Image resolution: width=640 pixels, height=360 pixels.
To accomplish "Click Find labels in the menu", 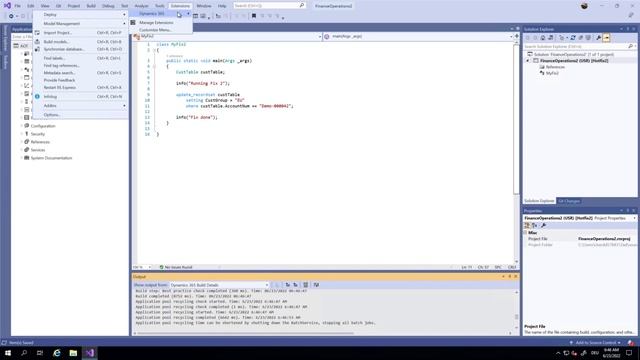I will pos(81,58).
